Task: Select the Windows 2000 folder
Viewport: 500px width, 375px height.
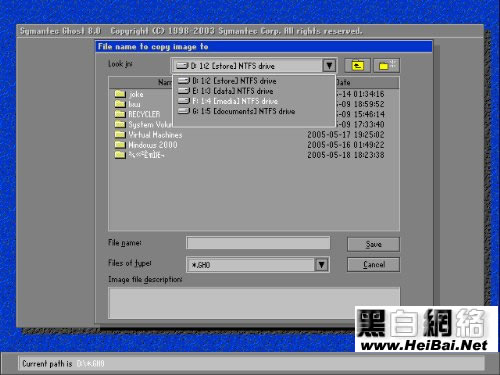Action: (x=146, y=145)
